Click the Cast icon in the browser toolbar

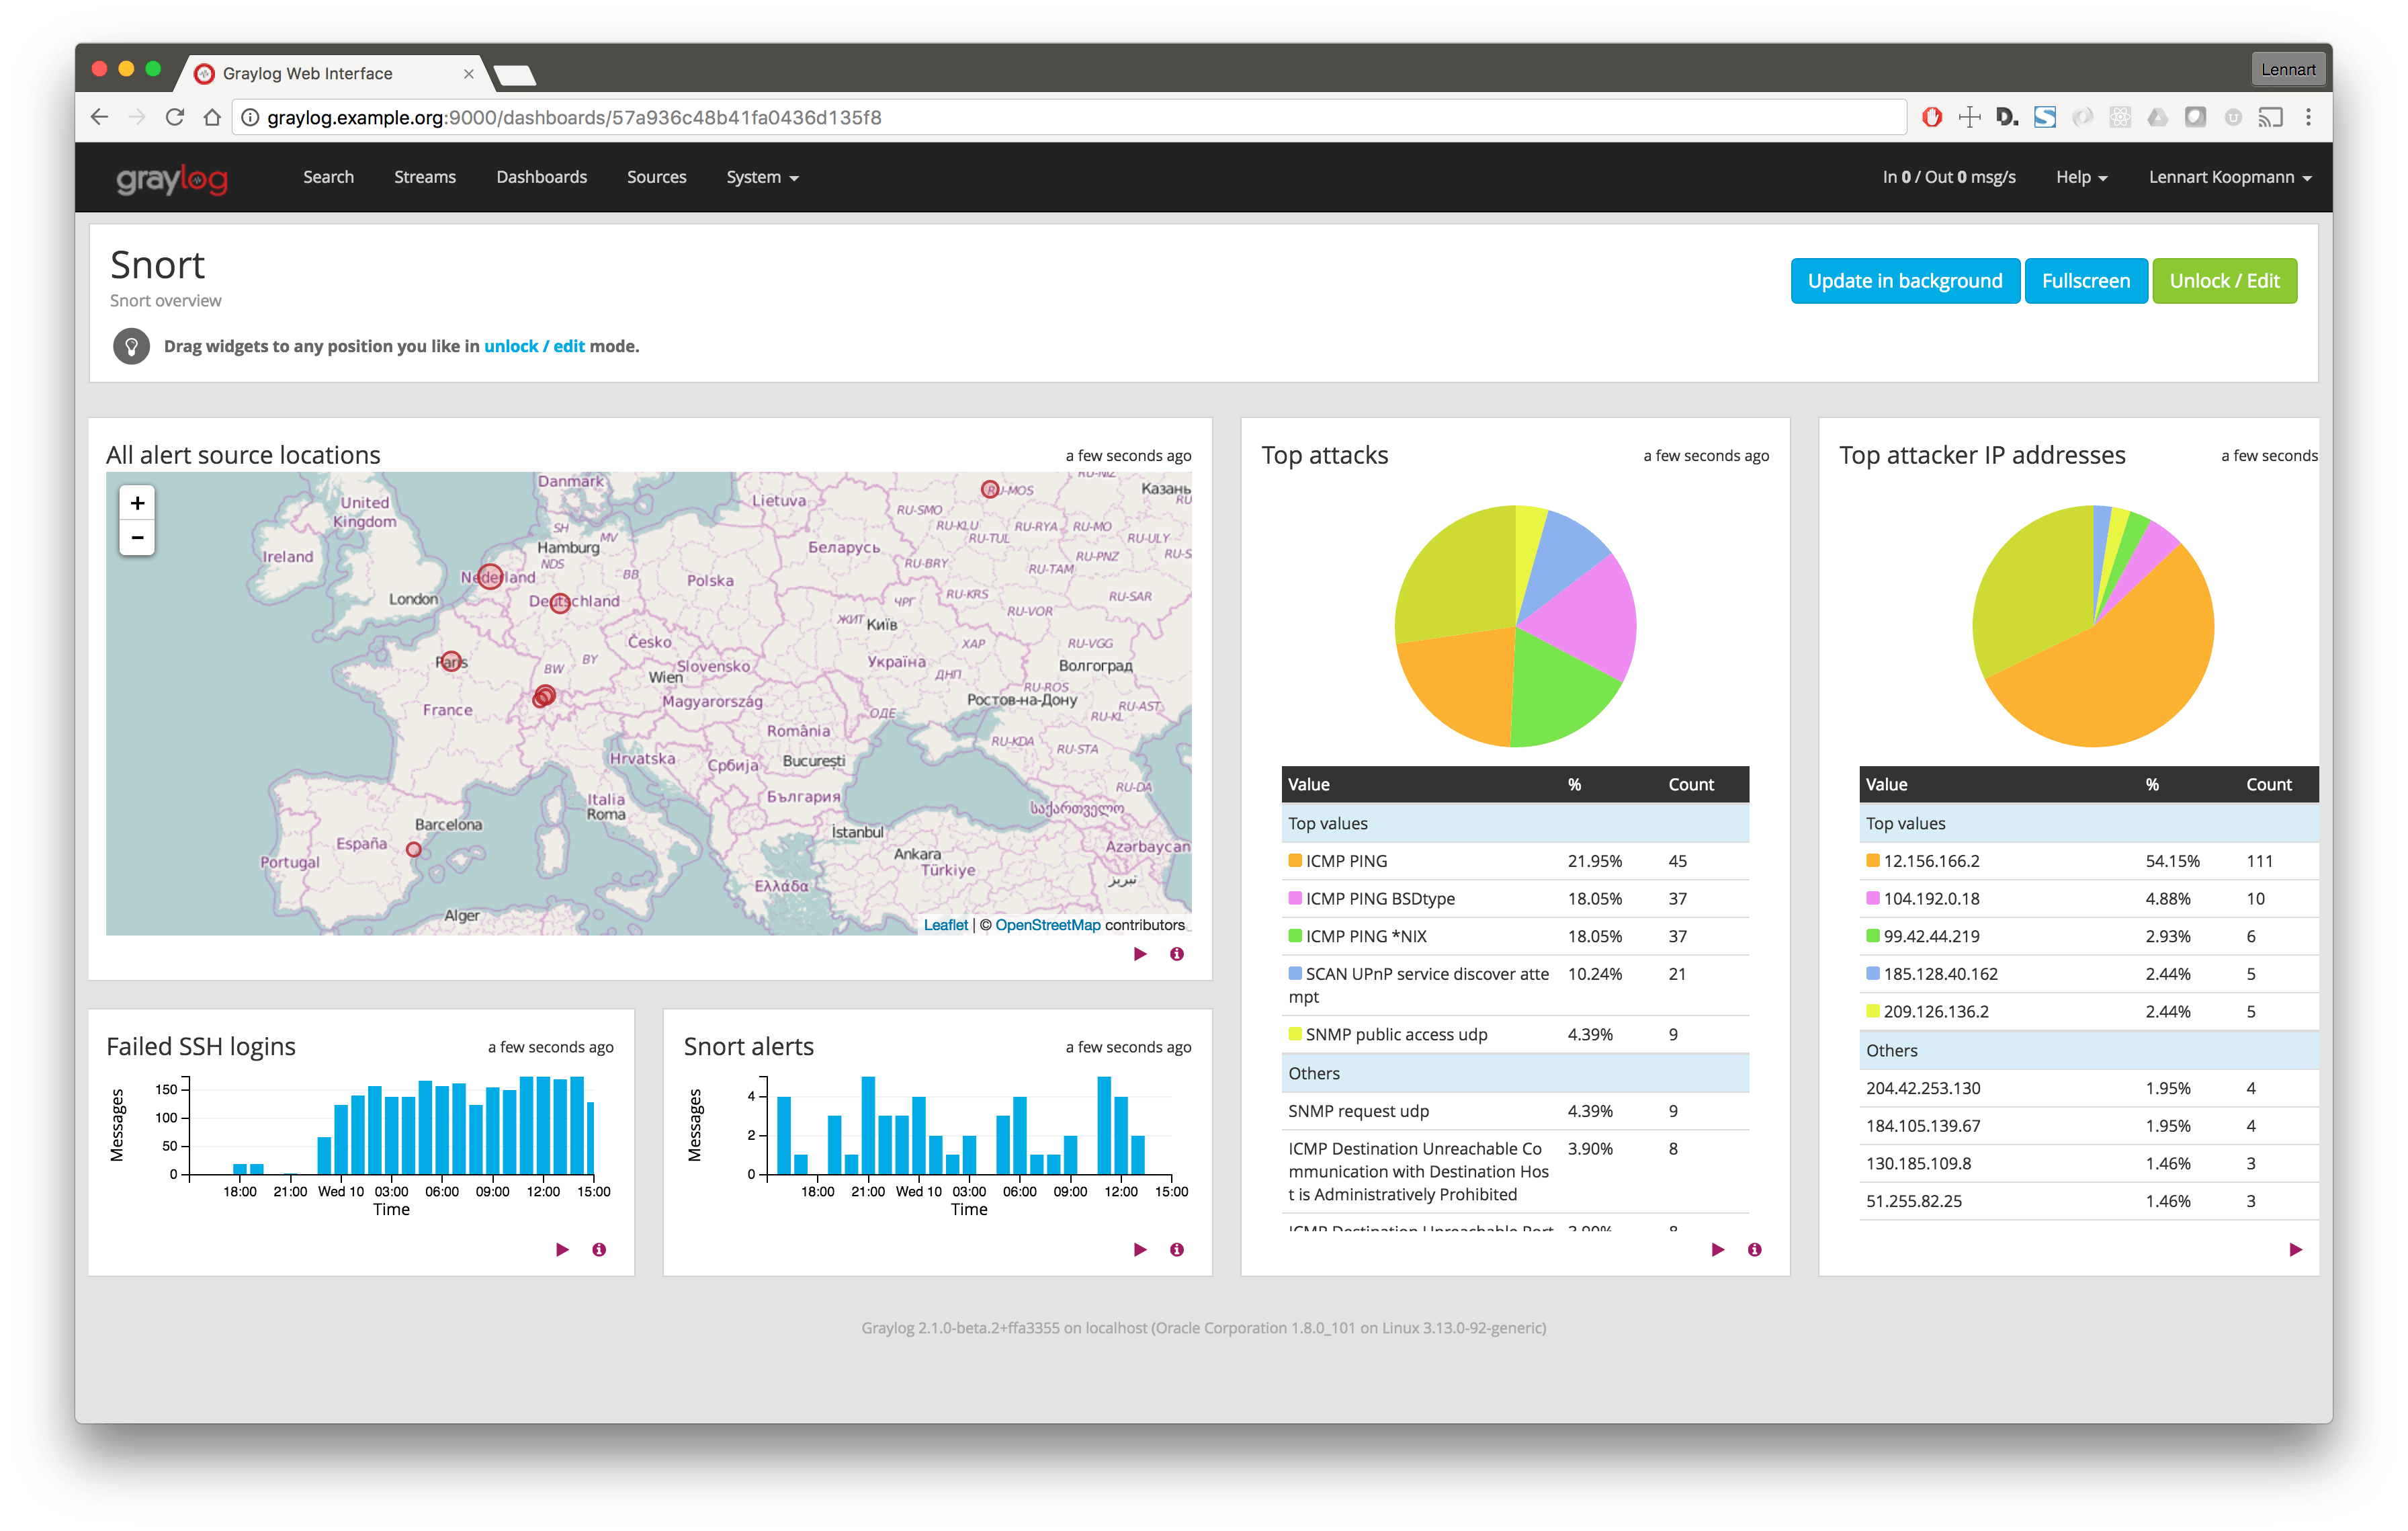coord(2271,117)
